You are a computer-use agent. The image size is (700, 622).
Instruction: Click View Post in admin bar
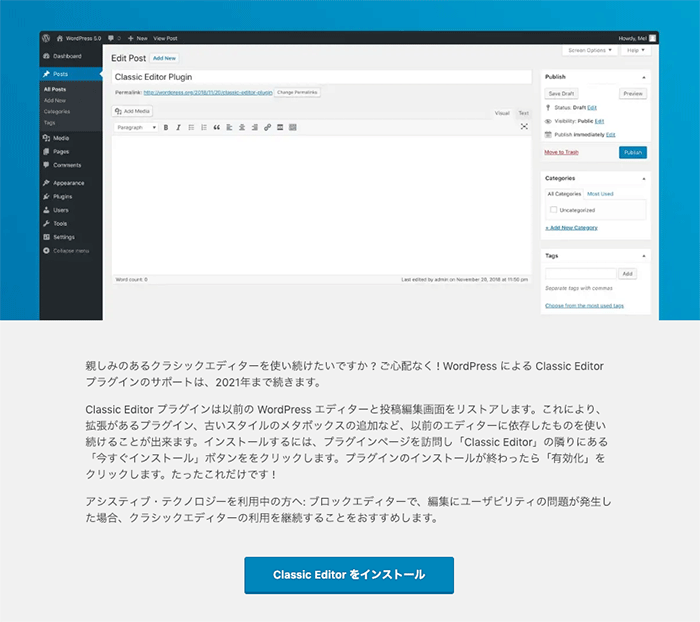coord(165,38)
